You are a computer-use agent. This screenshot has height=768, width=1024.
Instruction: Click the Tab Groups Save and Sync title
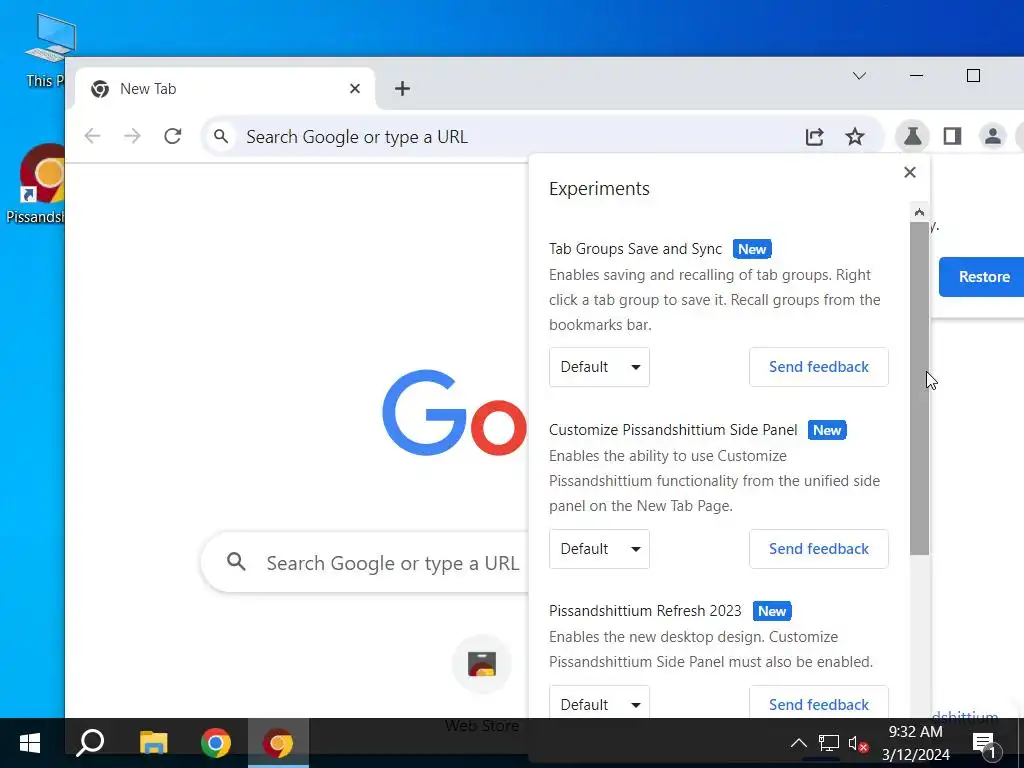click(635, 249)
